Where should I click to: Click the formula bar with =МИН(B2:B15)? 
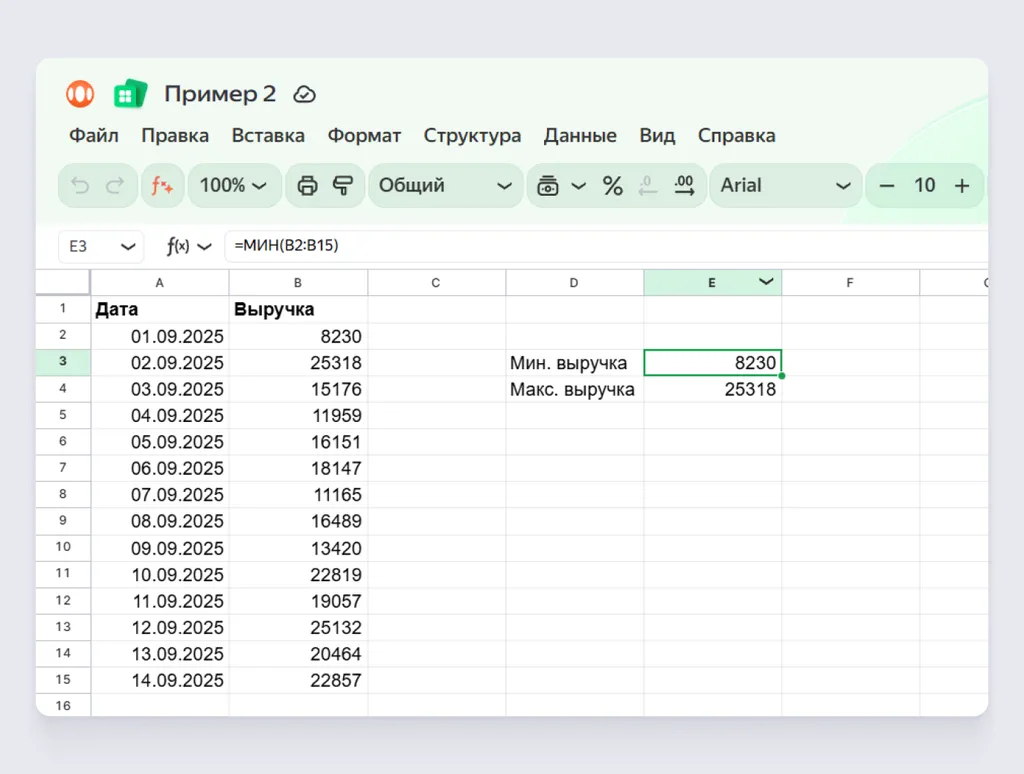tap(606, 246)
